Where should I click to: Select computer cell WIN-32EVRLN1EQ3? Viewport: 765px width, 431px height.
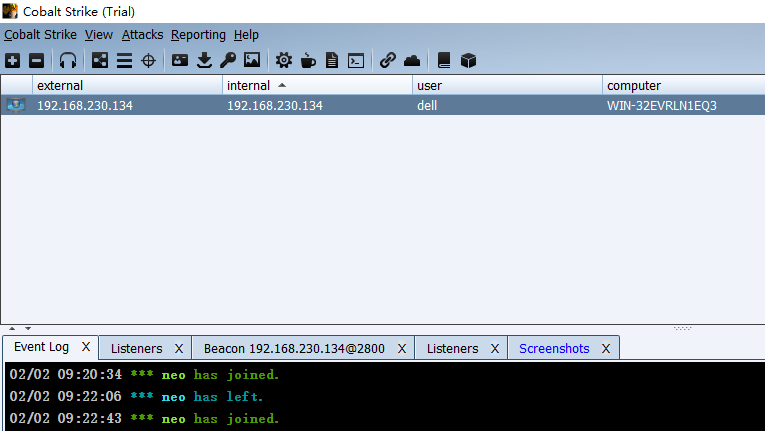point(684,105)
